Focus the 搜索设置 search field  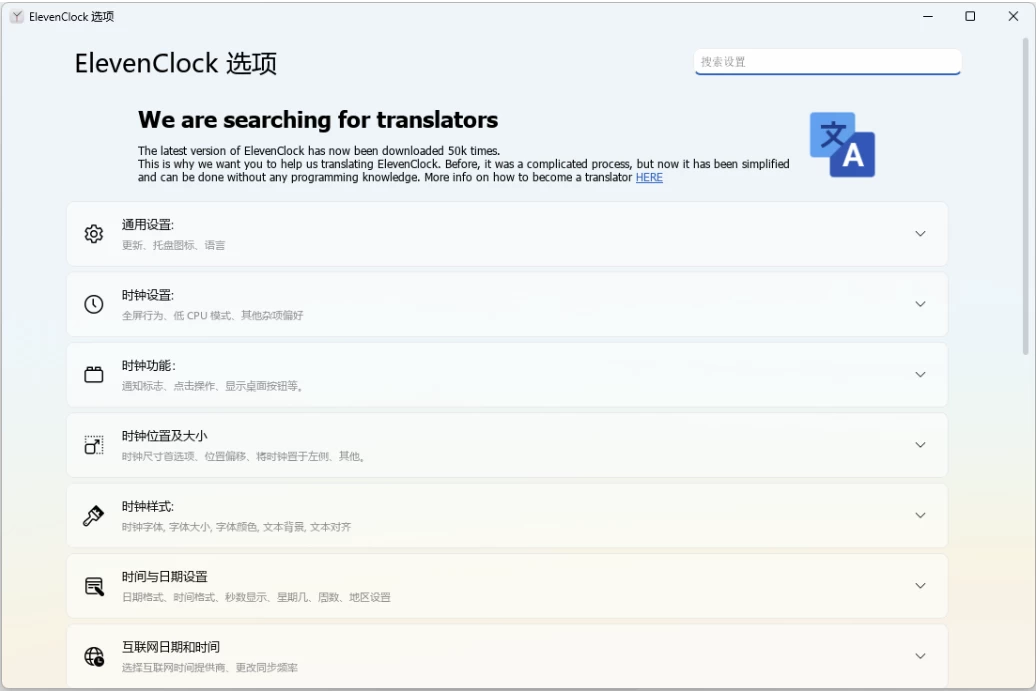tap(827, 62)
